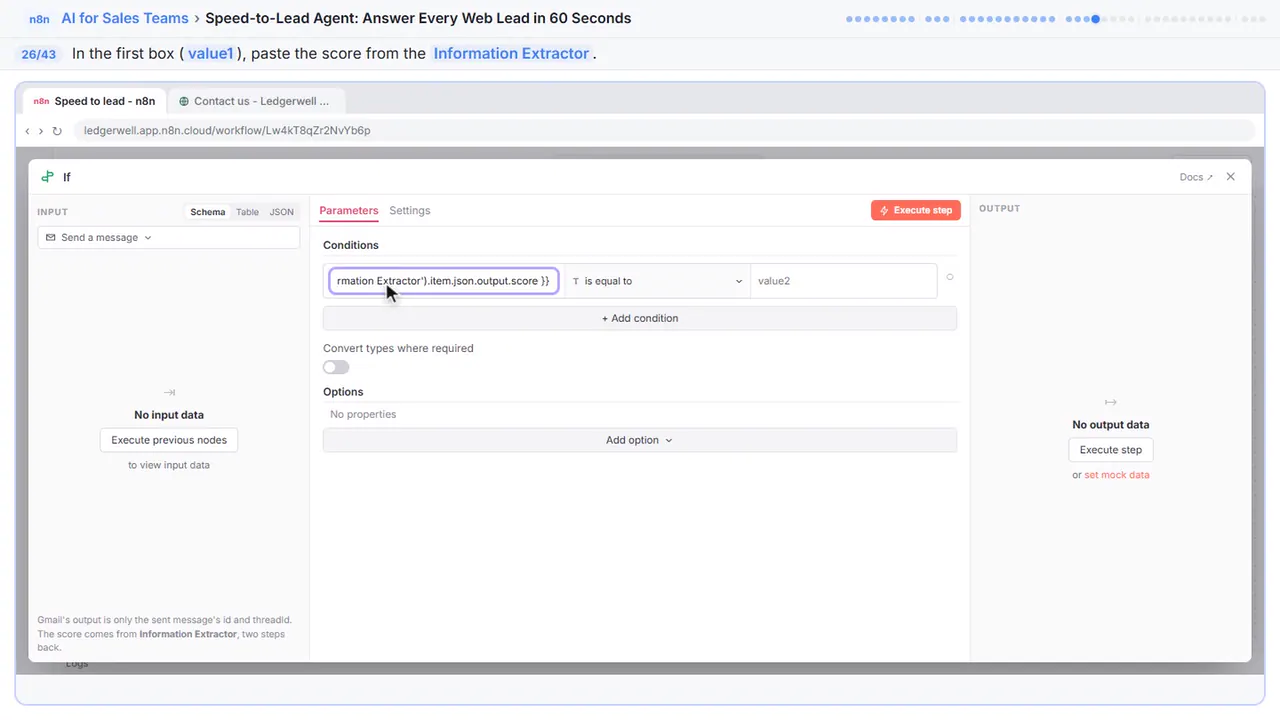Expand the Add option dropdown
The image size is (1280, 720).
click(x=640, y=440)
